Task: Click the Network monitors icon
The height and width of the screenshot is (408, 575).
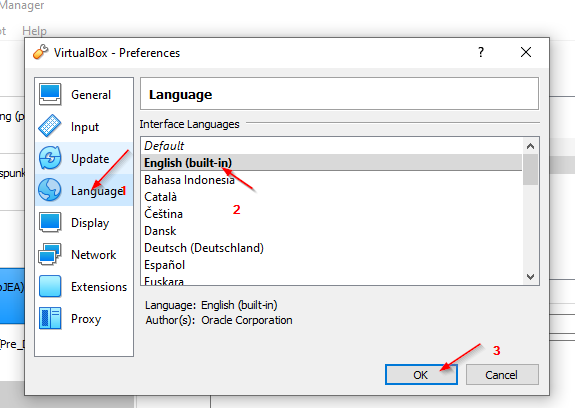Action: tap(50, 254)
